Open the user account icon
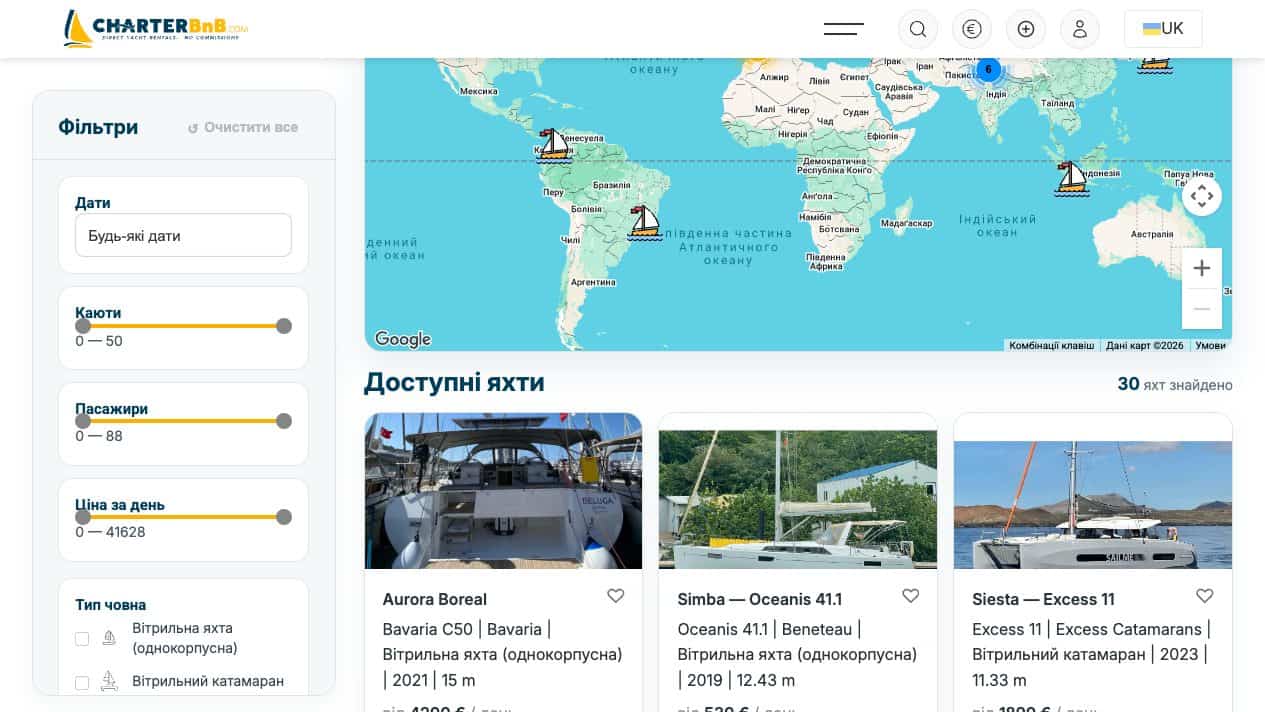1265x712 pixels. [1080, 29]
